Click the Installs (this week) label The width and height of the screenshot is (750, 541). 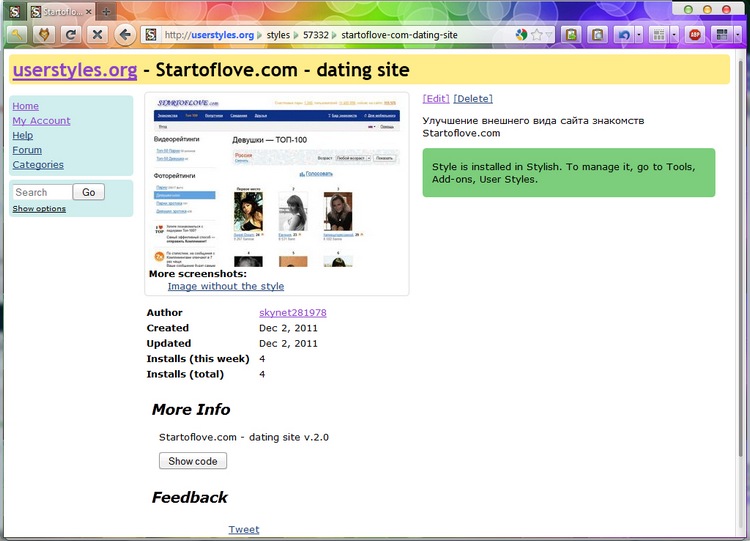point(198,359)
